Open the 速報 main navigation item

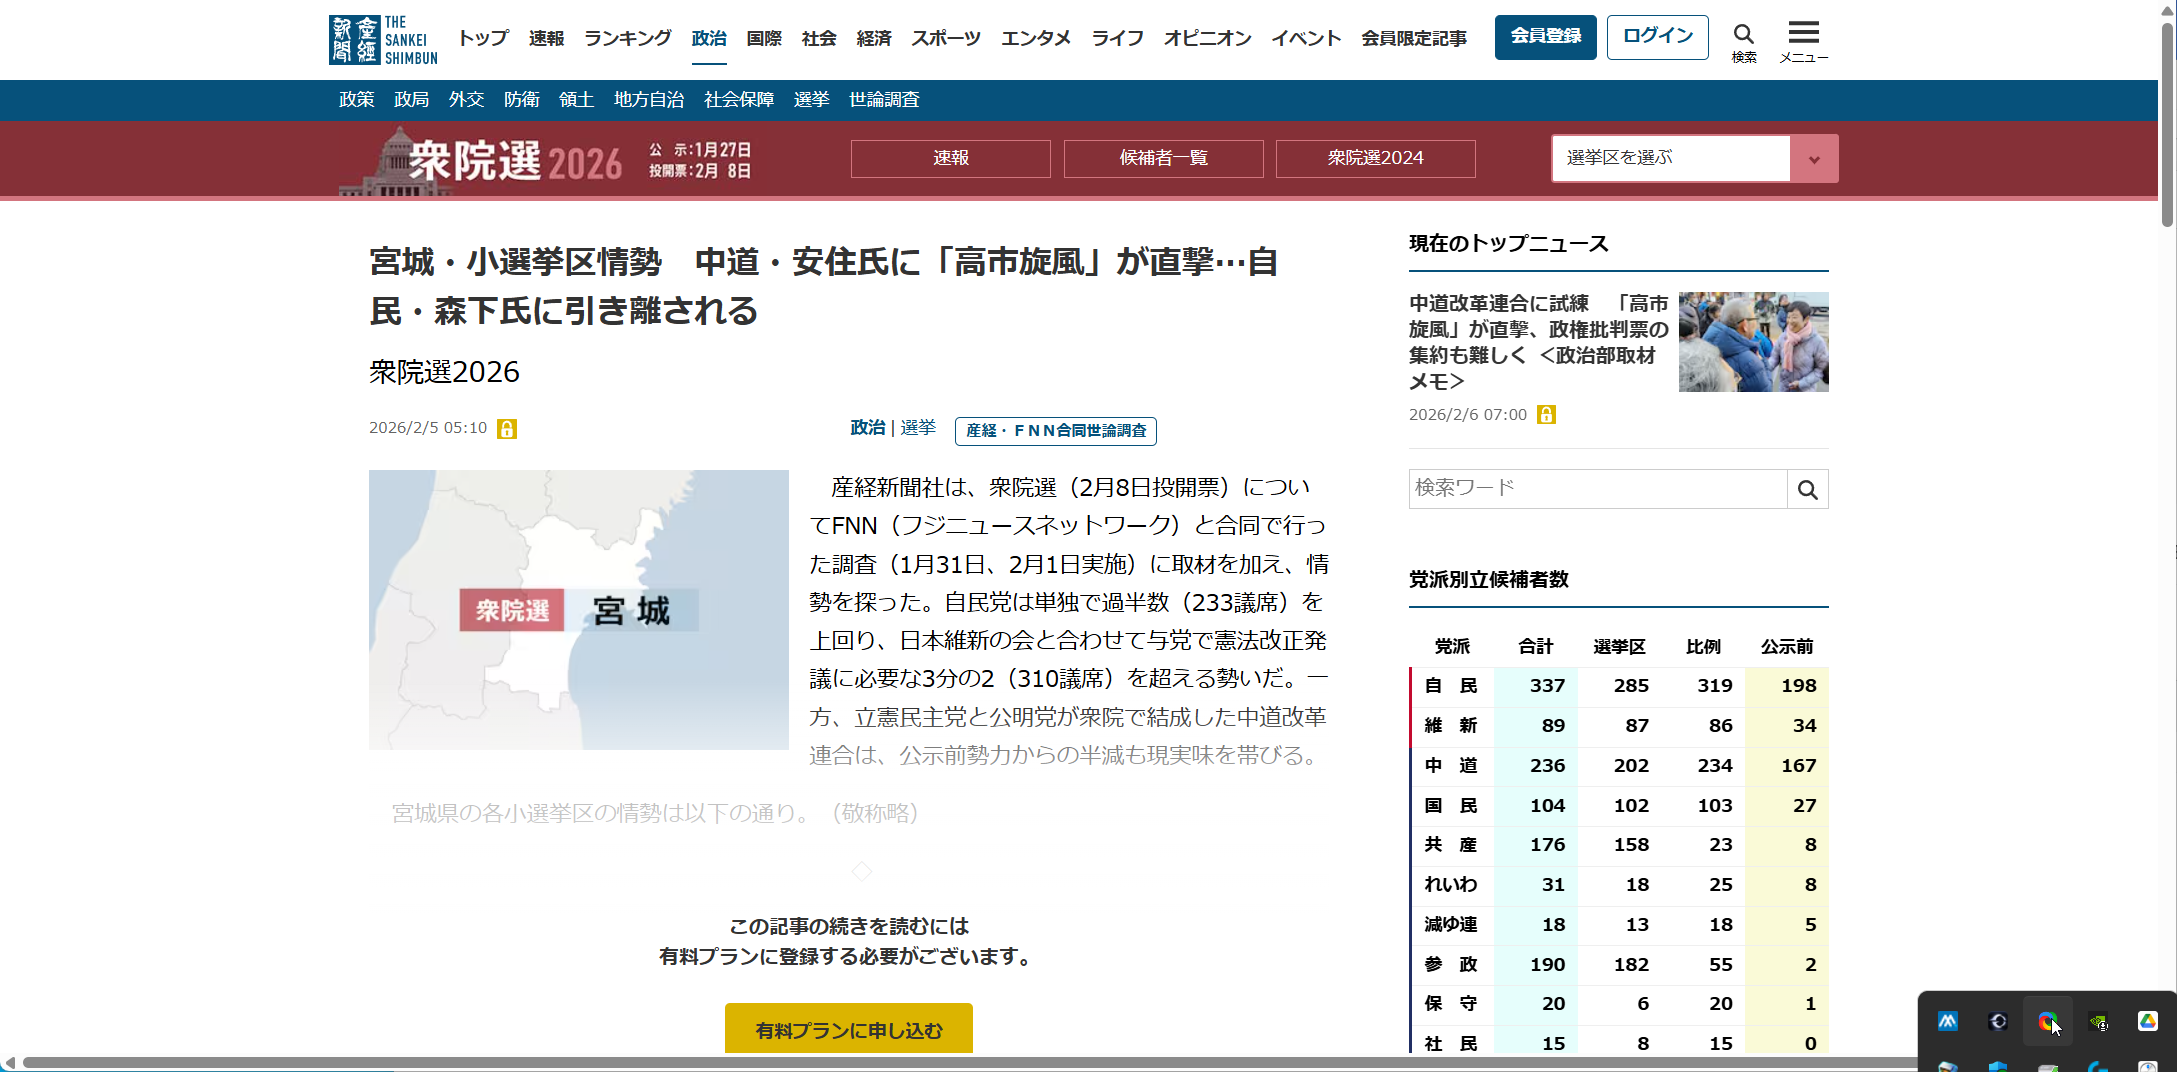coord(546,38)
